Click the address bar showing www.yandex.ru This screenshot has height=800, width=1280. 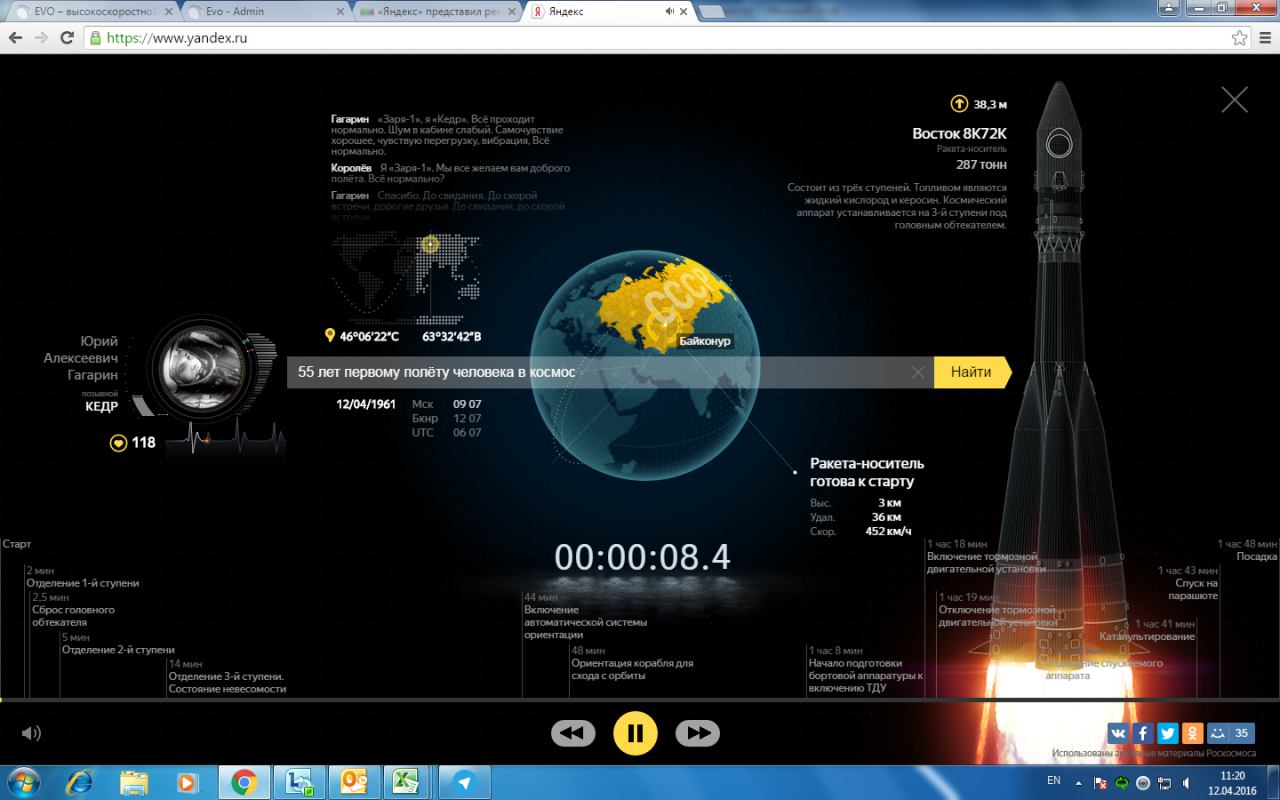click(x=660, y=38)
